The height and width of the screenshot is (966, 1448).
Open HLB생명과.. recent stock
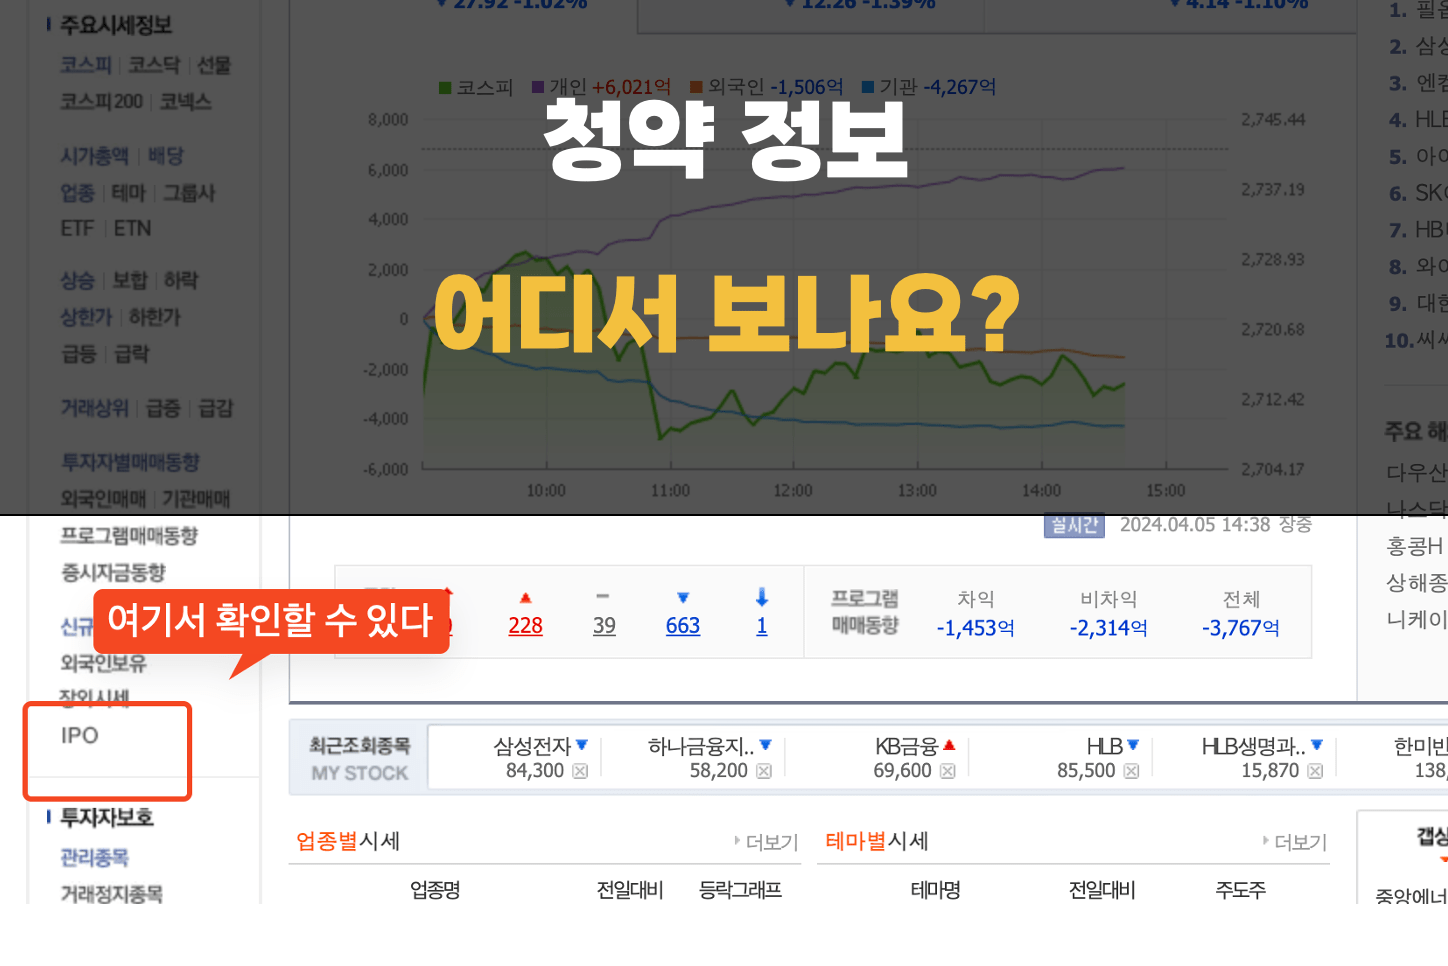(1254, 746)
